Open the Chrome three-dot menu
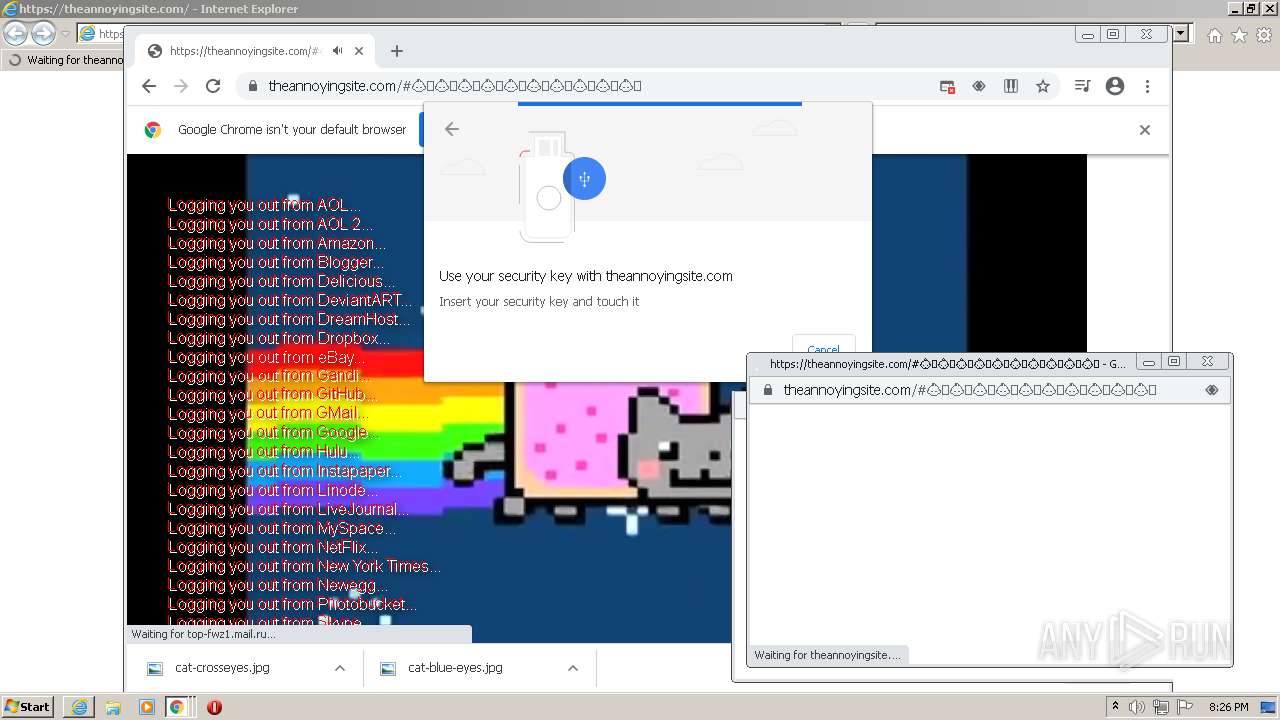This screenshot has width=1280, height=720. 1147,87
